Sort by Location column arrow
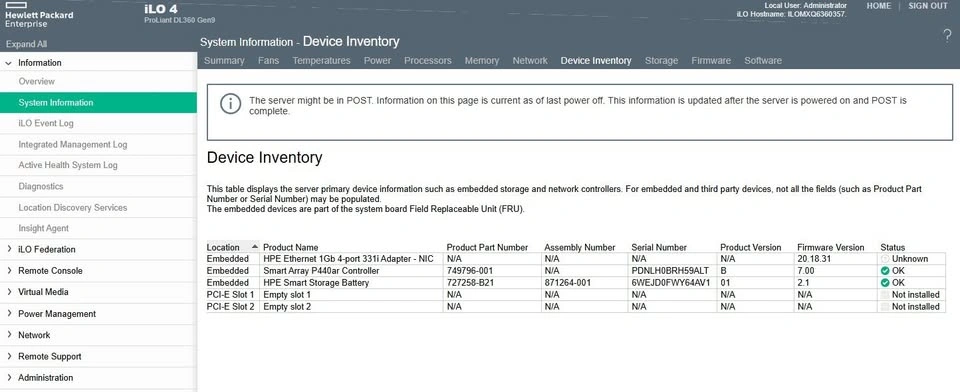 pos(255,247)
